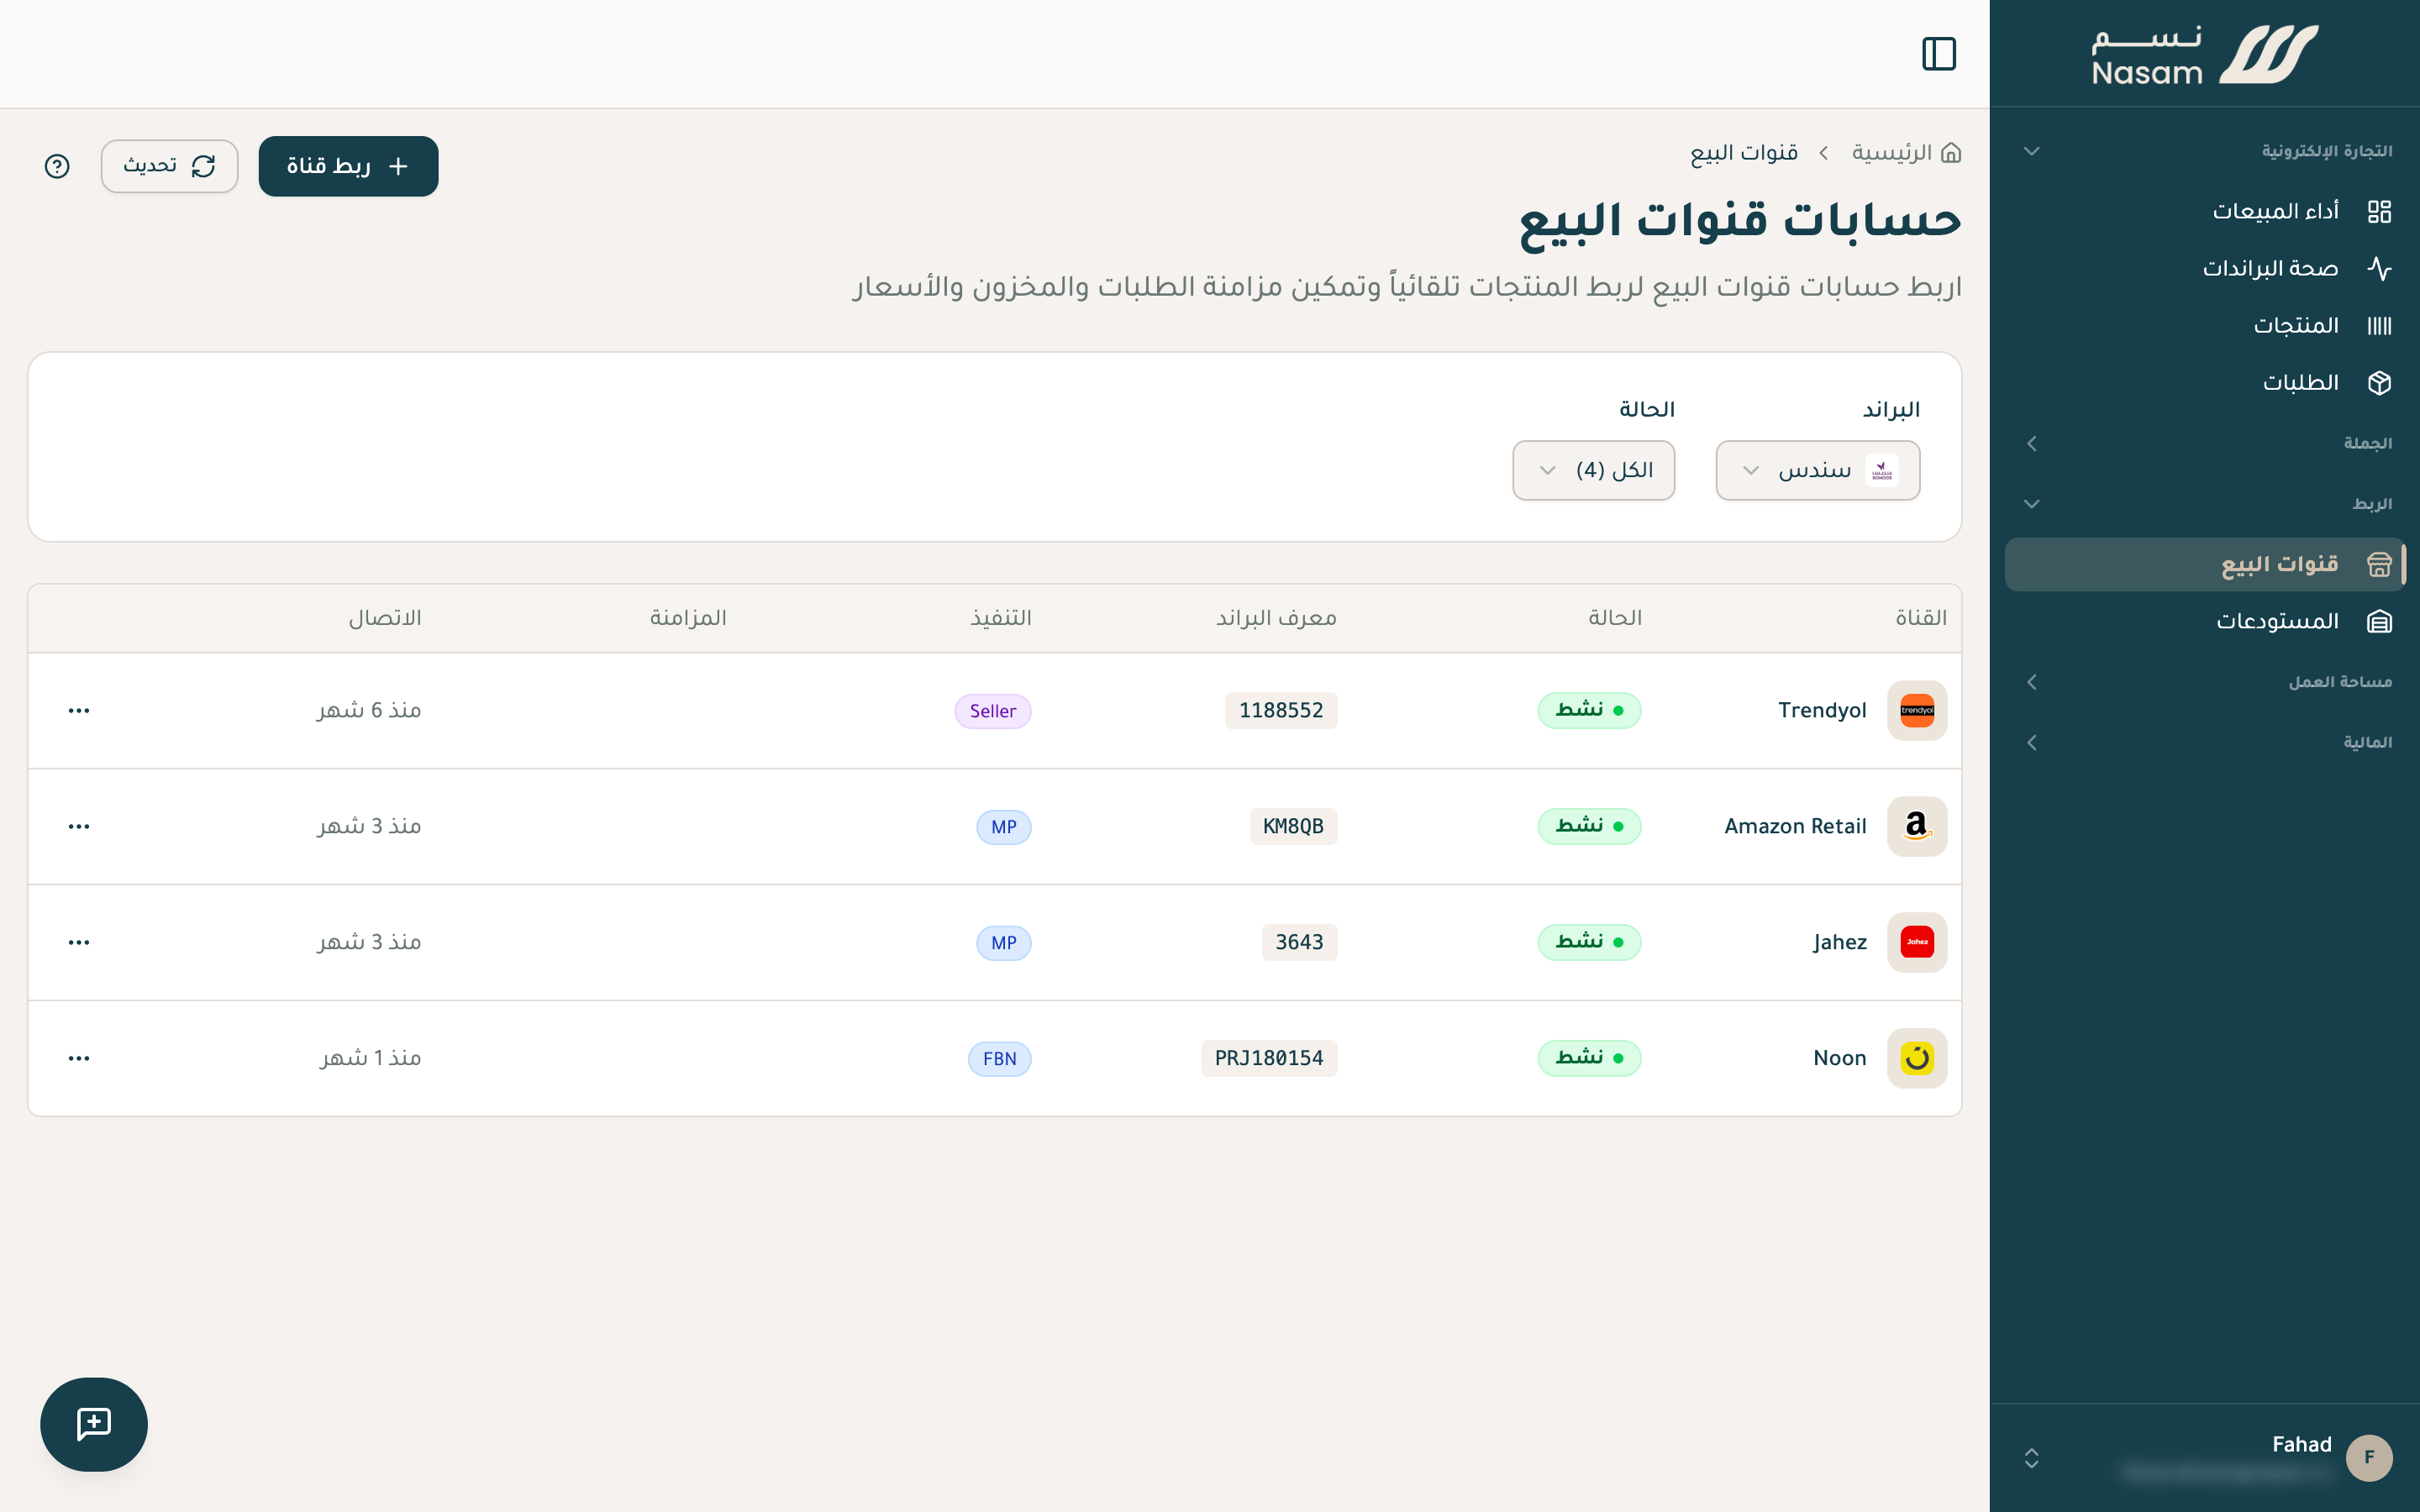The height and width of the screenshot is (1512, 2420).
Task: Click منذ 1 شهر connection time
Action: click(370, 1059)
